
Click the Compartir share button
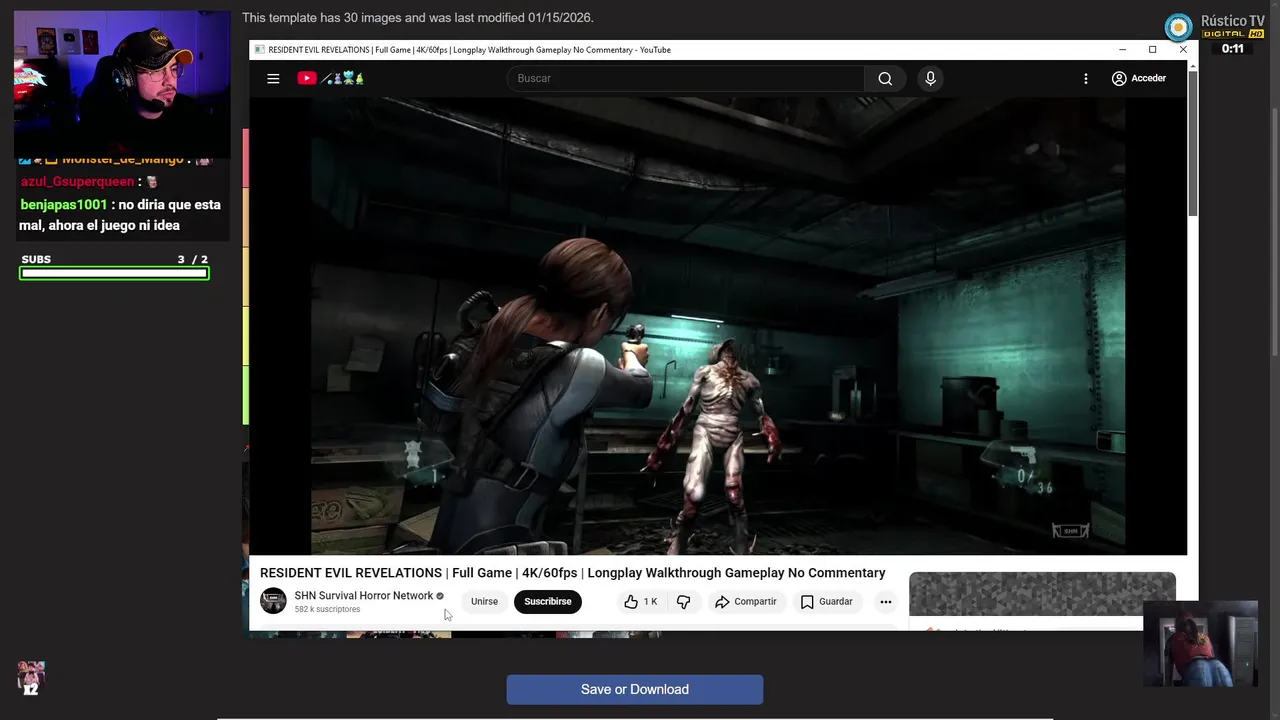click(x=746, y=601)
